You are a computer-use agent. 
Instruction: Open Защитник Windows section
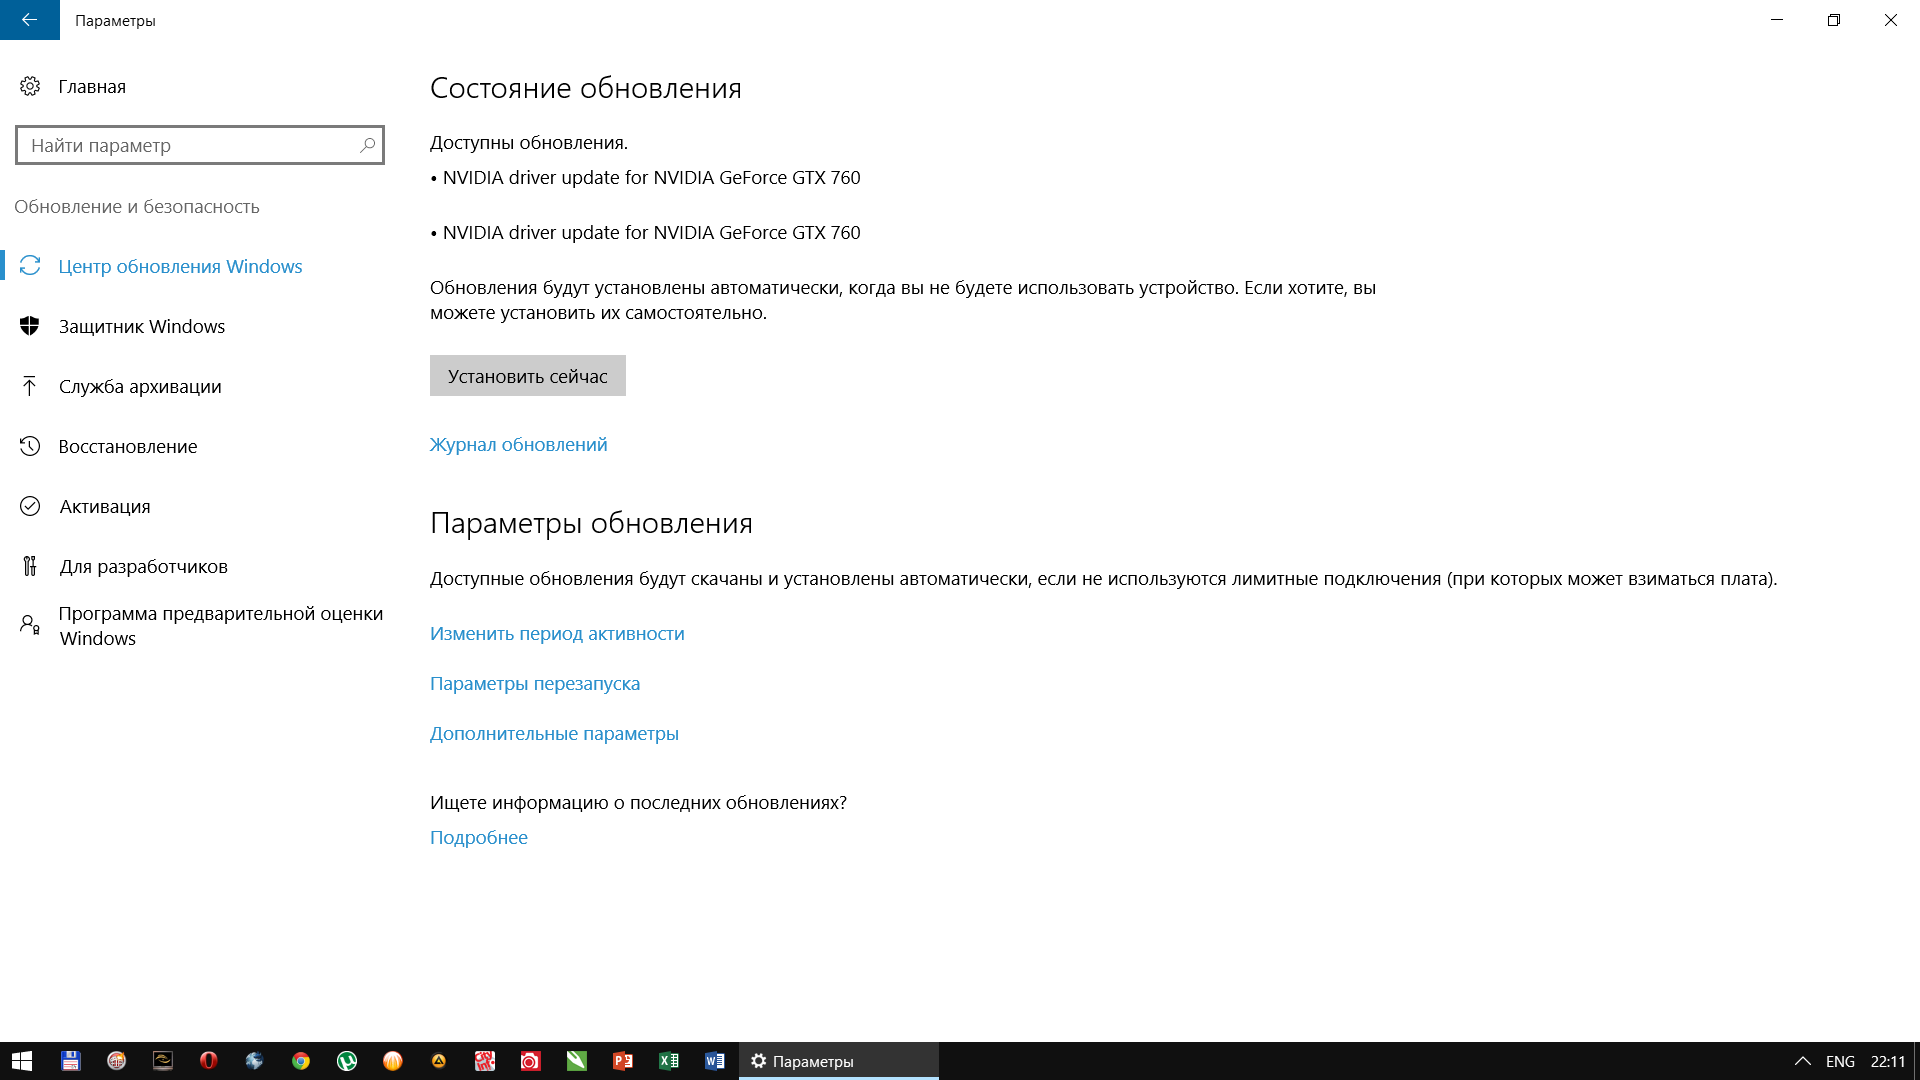click(141, 327)
